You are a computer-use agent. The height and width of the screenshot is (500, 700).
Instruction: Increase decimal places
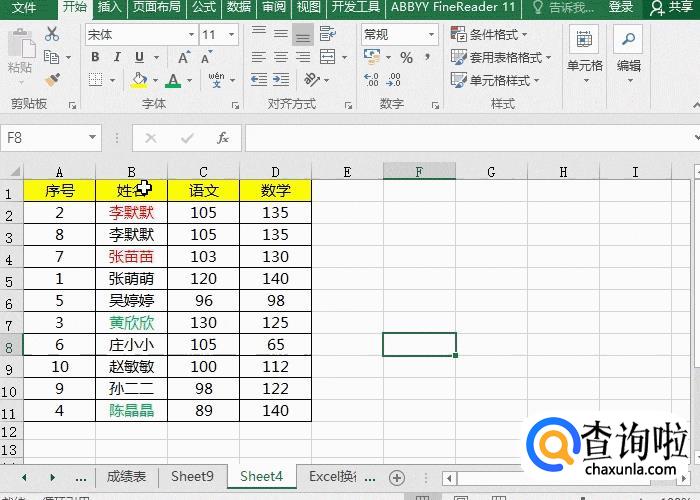[x=371, y=80]
